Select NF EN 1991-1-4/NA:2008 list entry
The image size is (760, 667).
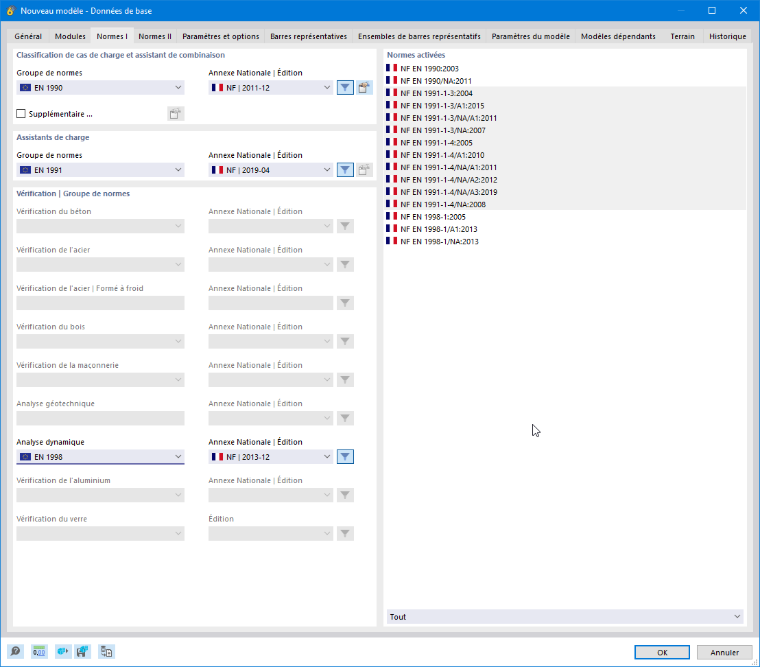(x=565, y=205)
